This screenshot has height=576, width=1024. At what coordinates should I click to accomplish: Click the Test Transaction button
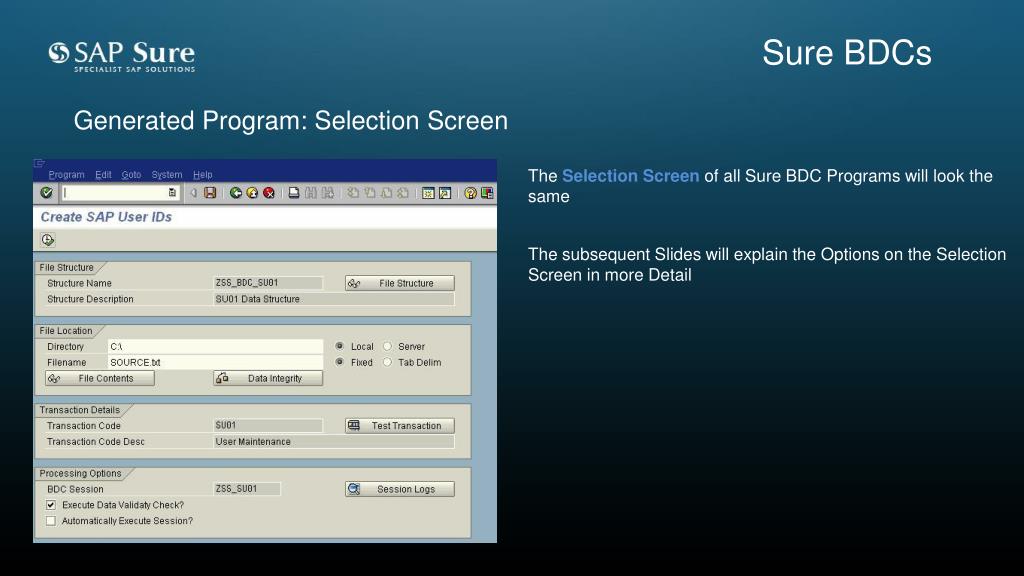(400, 426)
